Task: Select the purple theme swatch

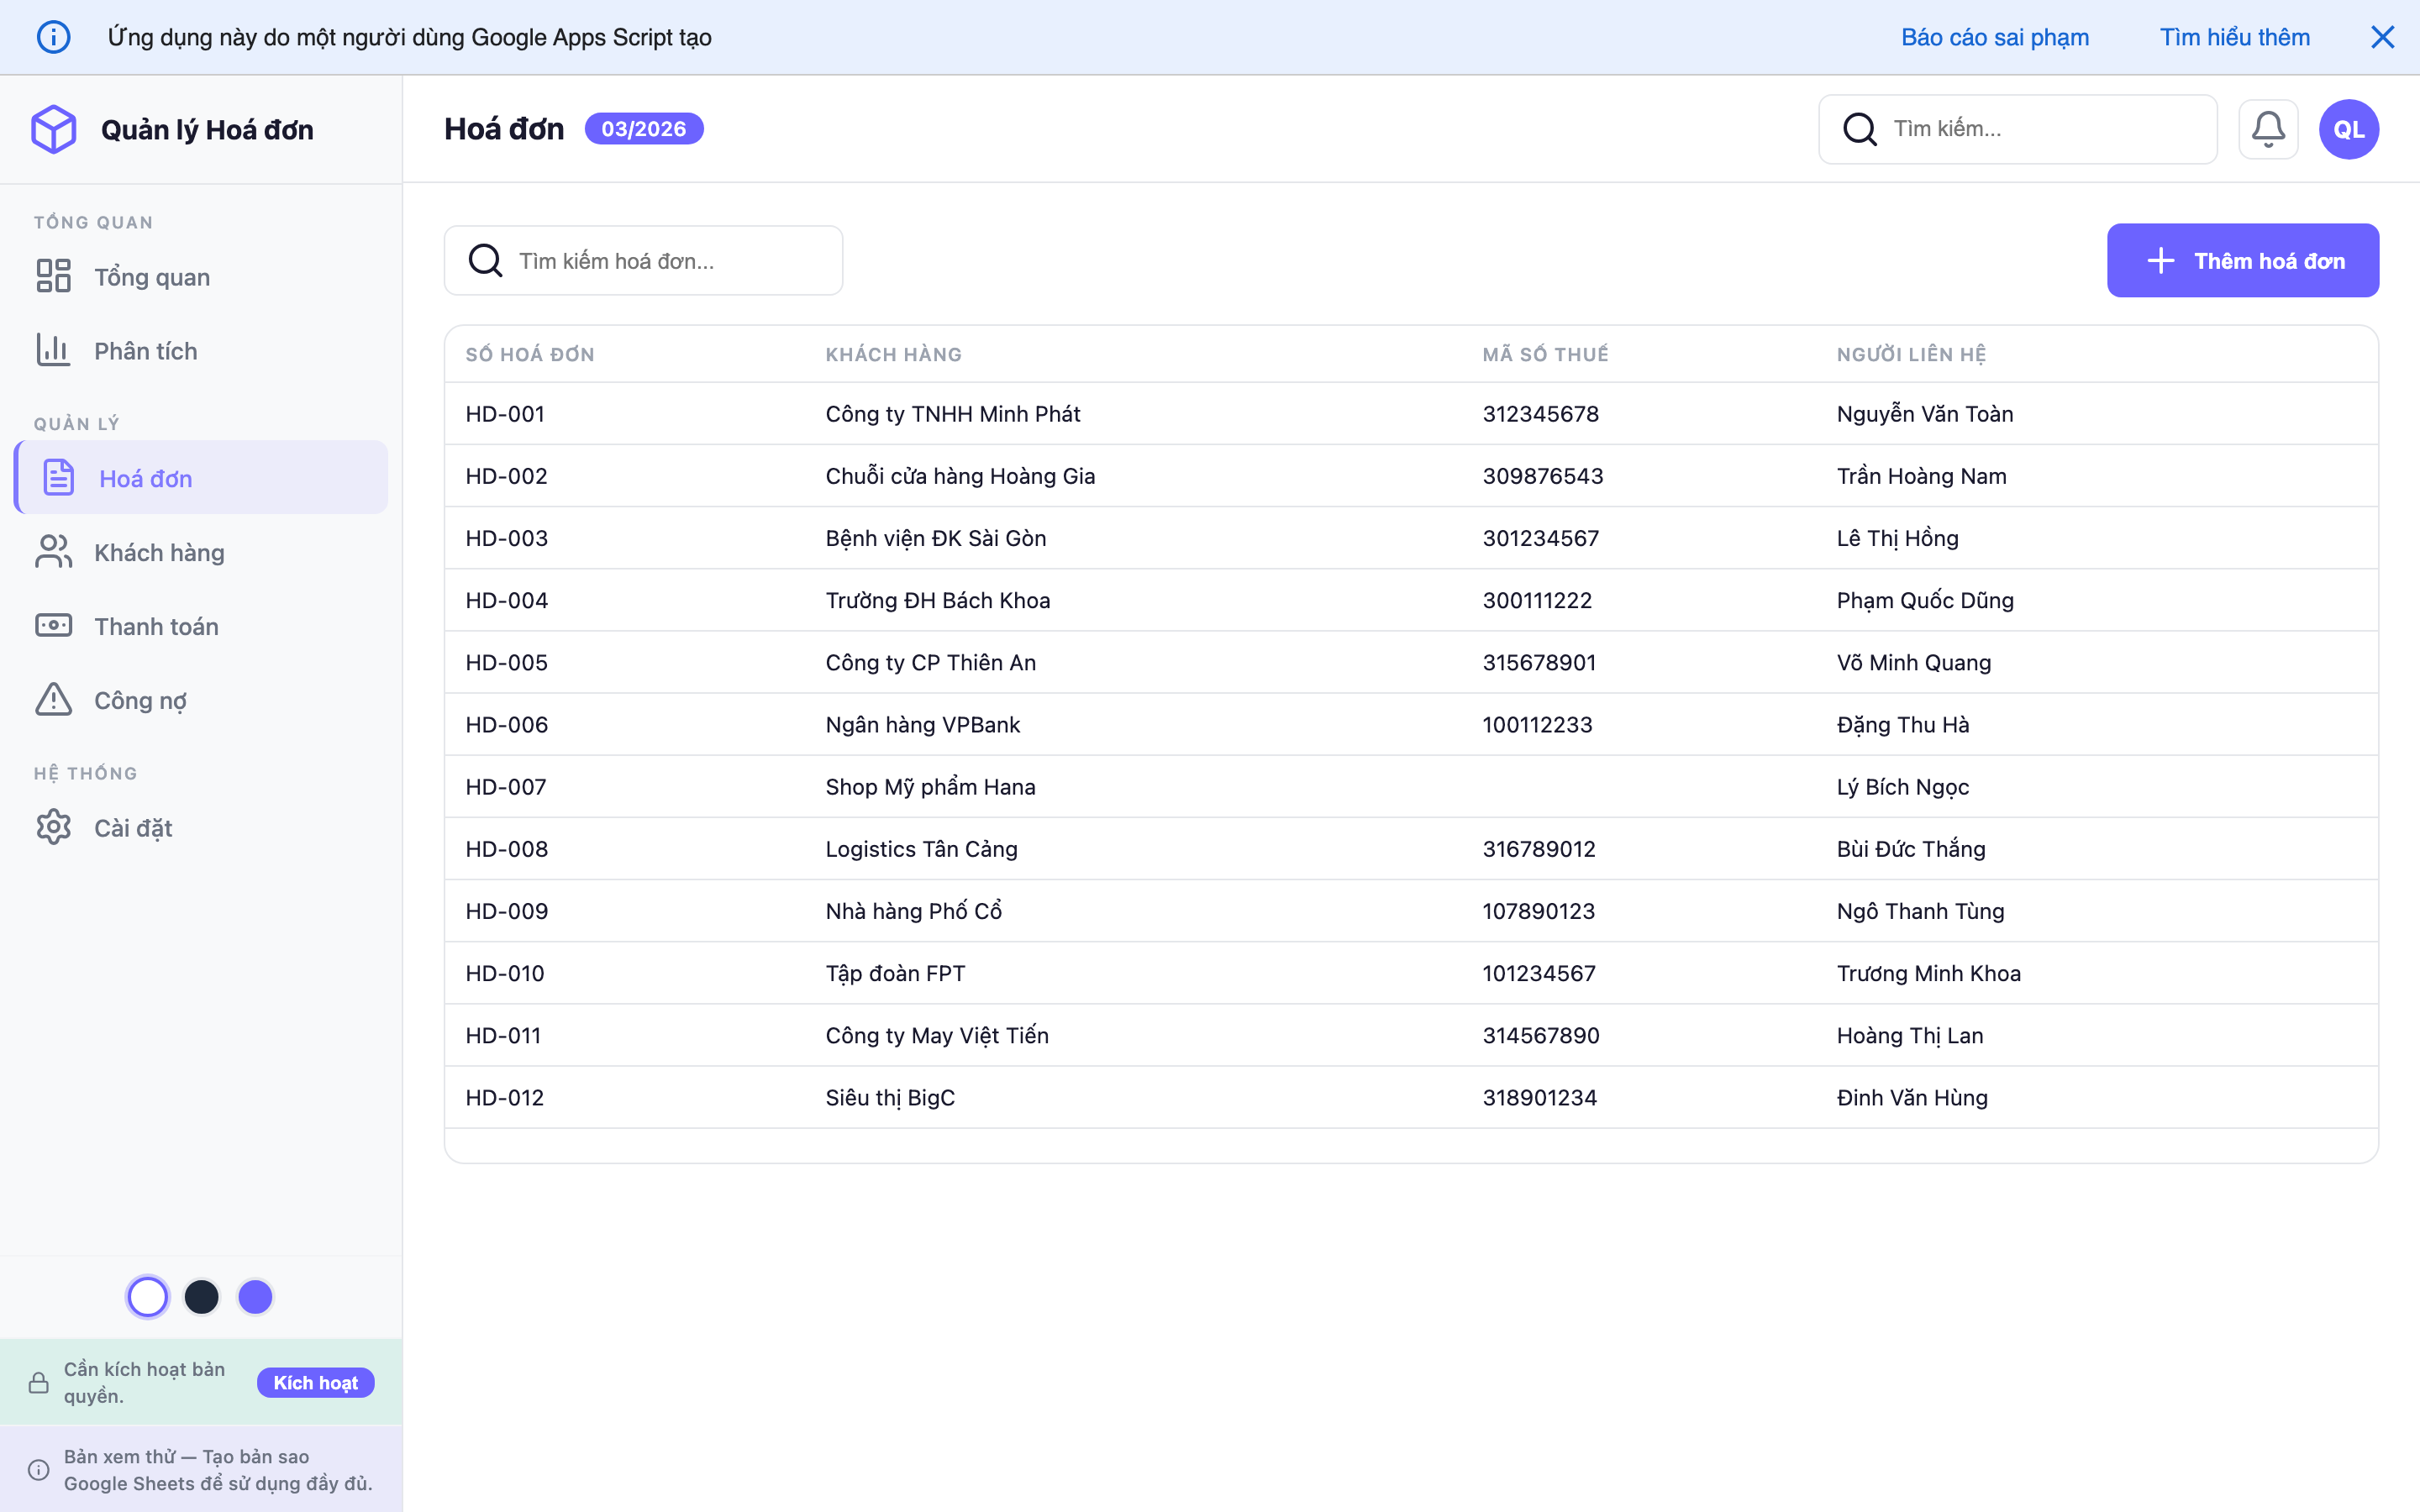Action: pyautogui.click(x=255, y=1296)
